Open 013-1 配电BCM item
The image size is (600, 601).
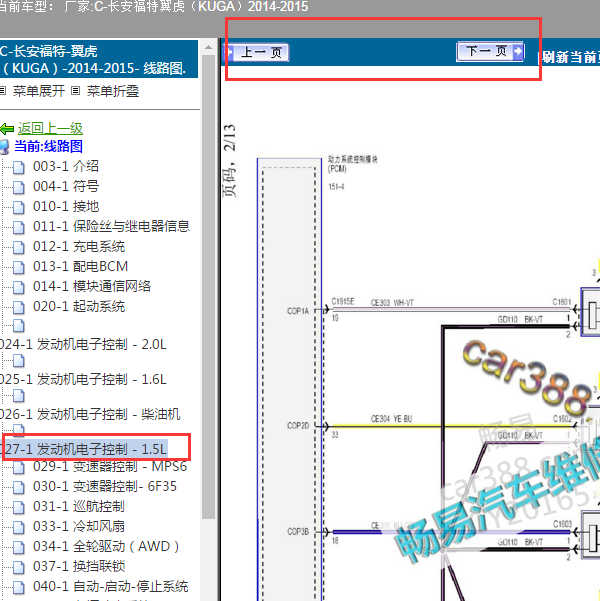pos(81,266)
